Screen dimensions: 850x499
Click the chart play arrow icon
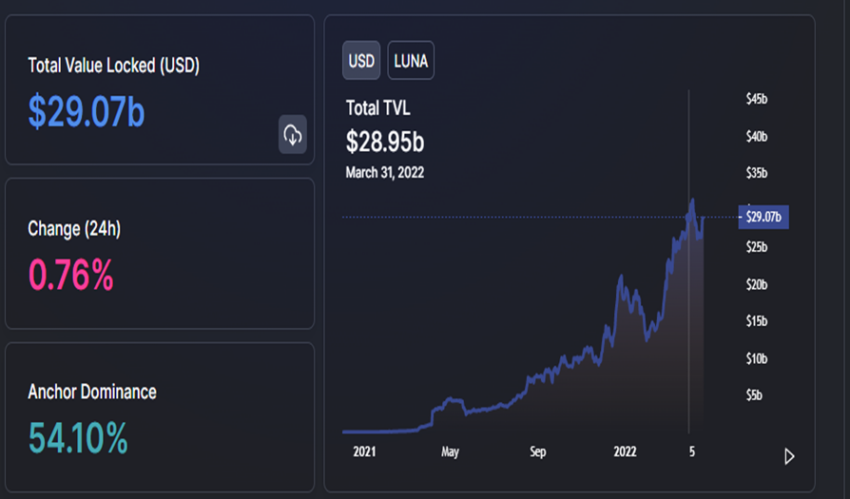[x=789, y=457]
